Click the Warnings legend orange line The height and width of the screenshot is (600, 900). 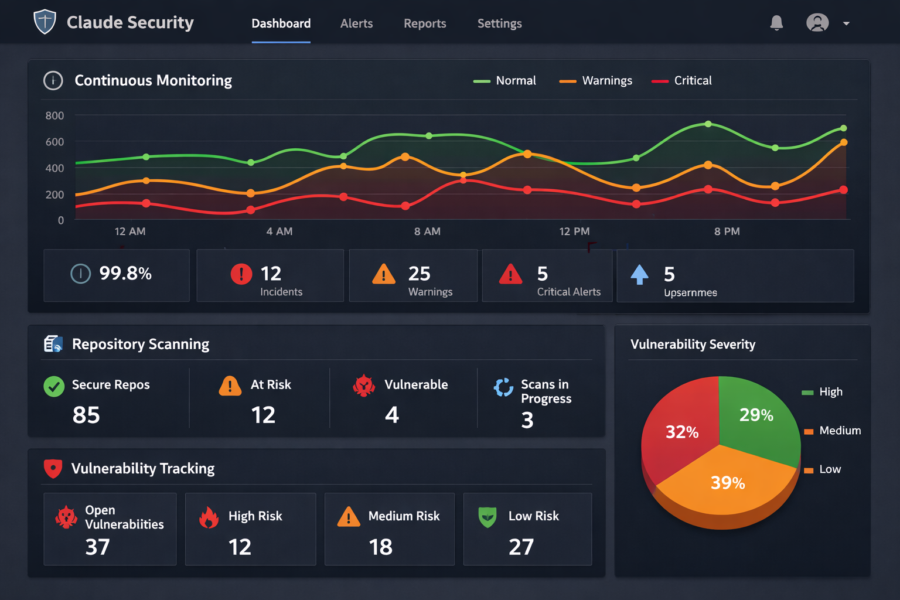point(568,81)
